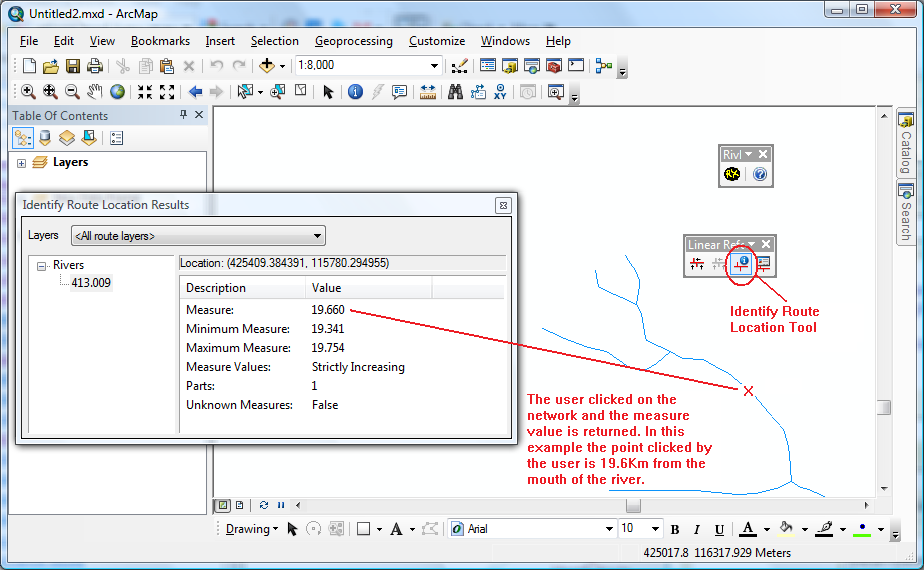Click the Fixed Zoom In icon
The image size is (924, 570).
(x=145, y=92)
